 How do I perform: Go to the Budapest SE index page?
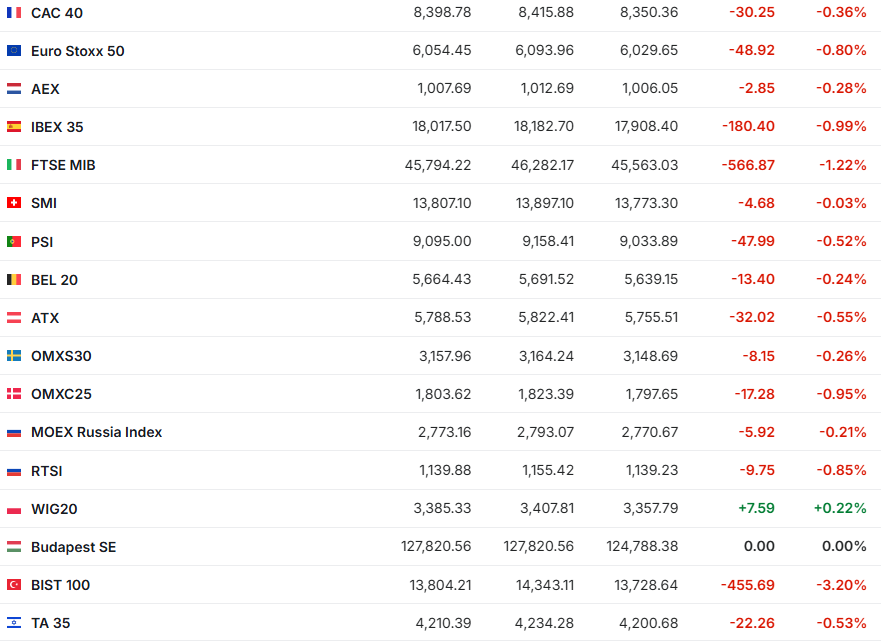[73, 547]
